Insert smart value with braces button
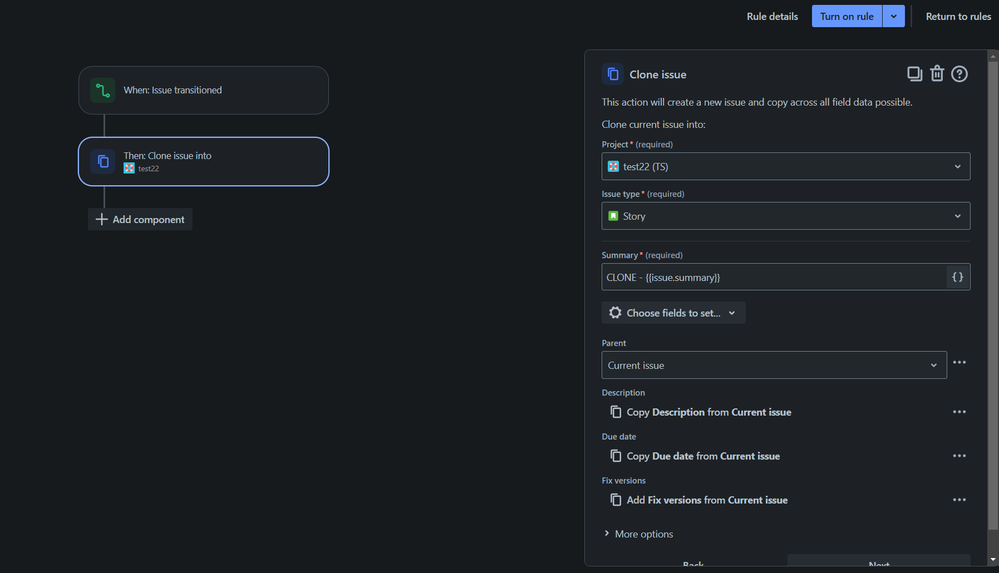This screenshot has height=573, width=999. 957,277
